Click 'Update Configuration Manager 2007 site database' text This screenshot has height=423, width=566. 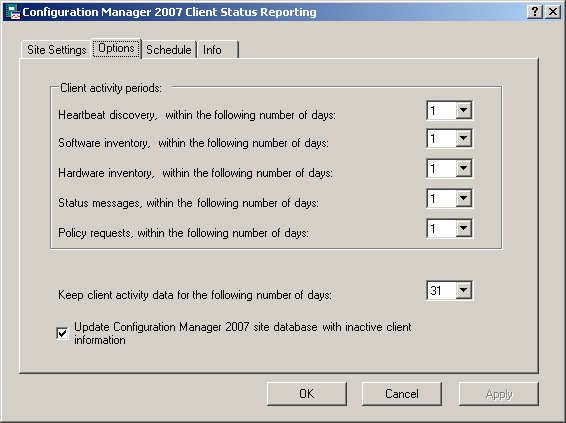pyautogui.click(x=243, y=333)
